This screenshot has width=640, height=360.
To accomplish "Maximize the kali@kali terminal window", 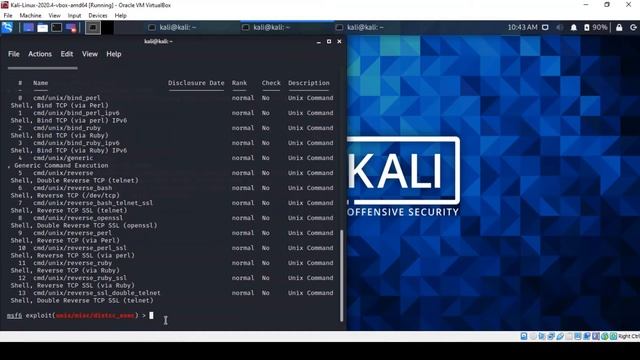I will pyautogui.click(x=329, y=42).
